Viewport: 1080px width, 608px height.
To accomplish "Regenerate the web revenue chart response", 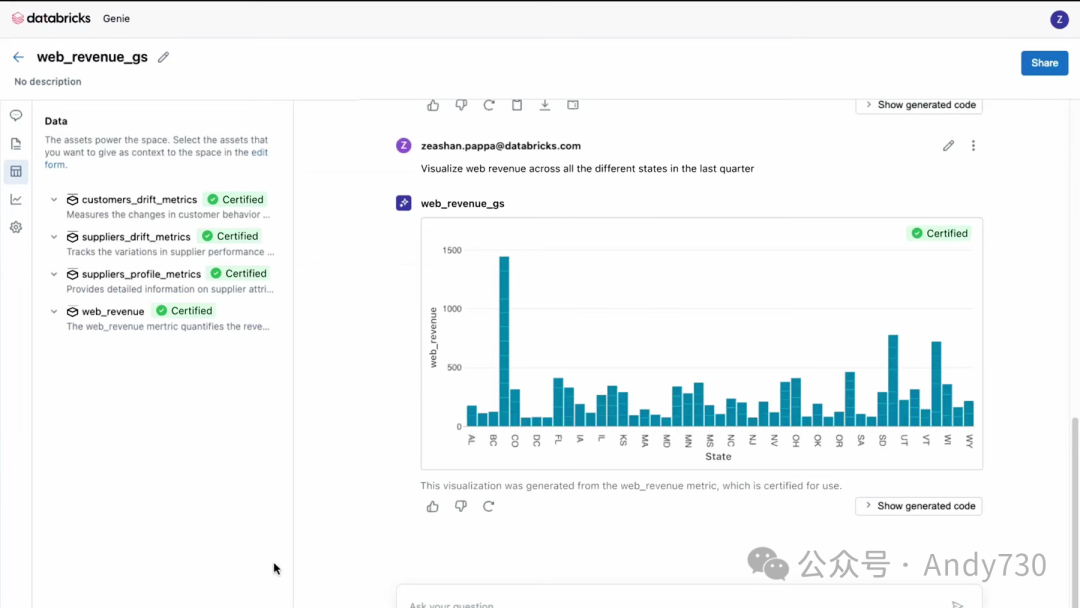I will coord(488,506).
